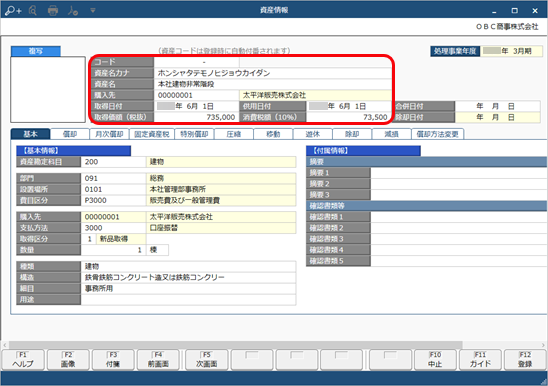Click the 構造 field with 鉄骨鉄筋コンクリート
This screenshot has width=548, height=386.
188,277
